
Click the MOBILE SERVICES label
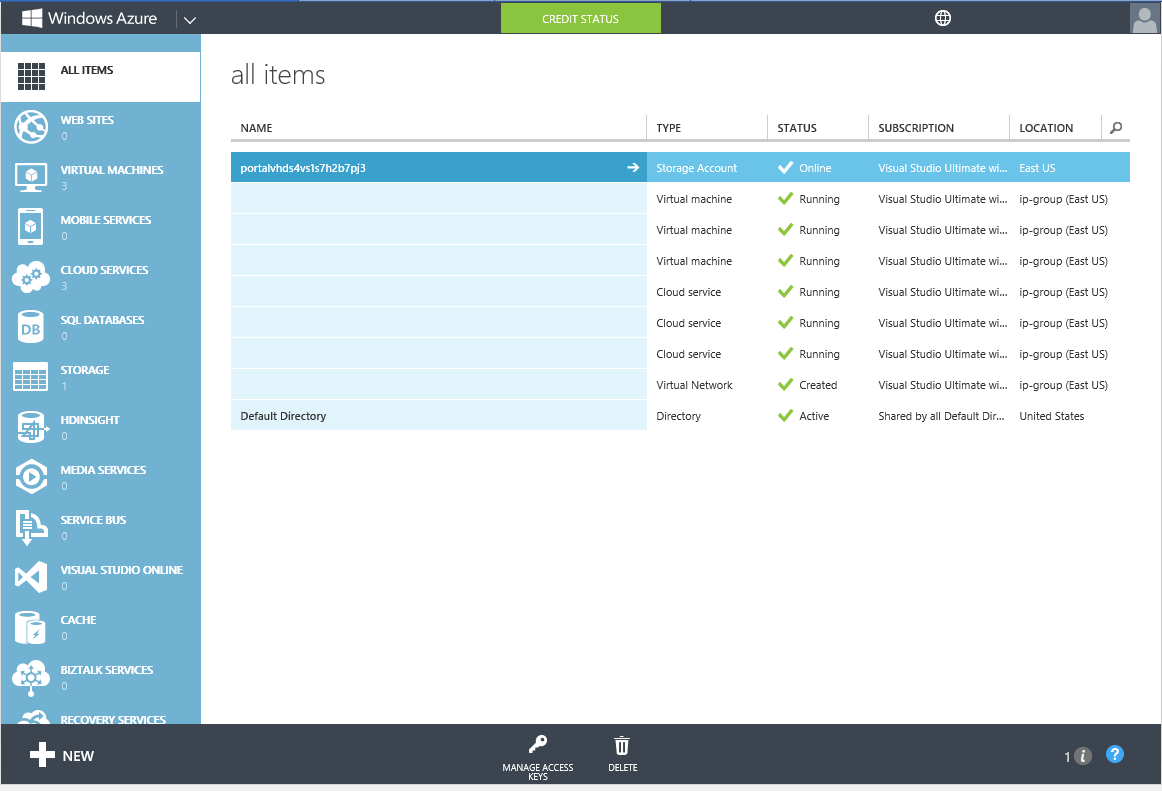[106, 219]
